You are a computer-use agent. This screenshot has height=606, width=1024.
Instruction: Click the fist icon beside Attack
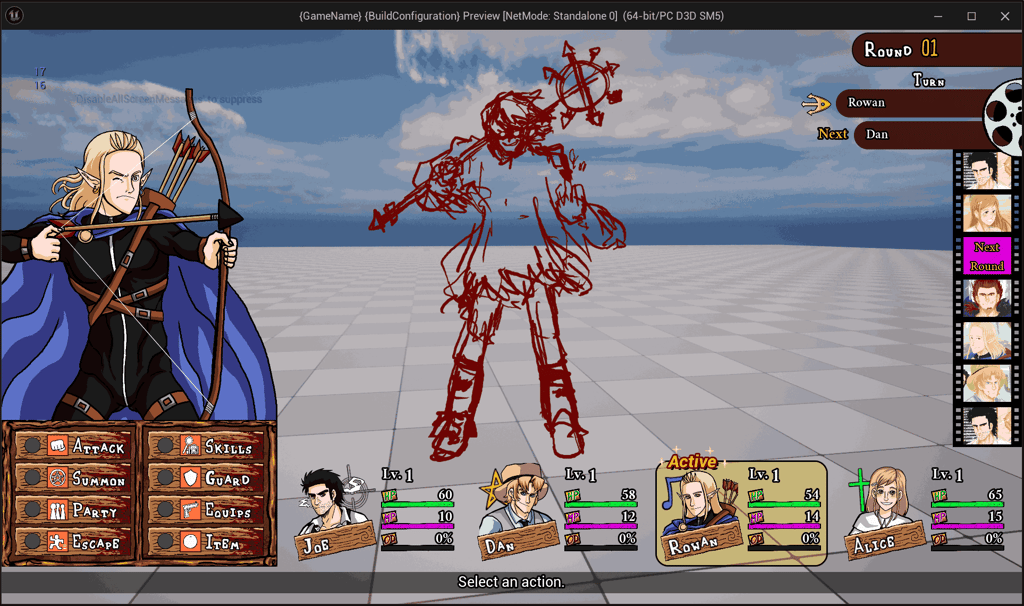(x=57, y=445)
